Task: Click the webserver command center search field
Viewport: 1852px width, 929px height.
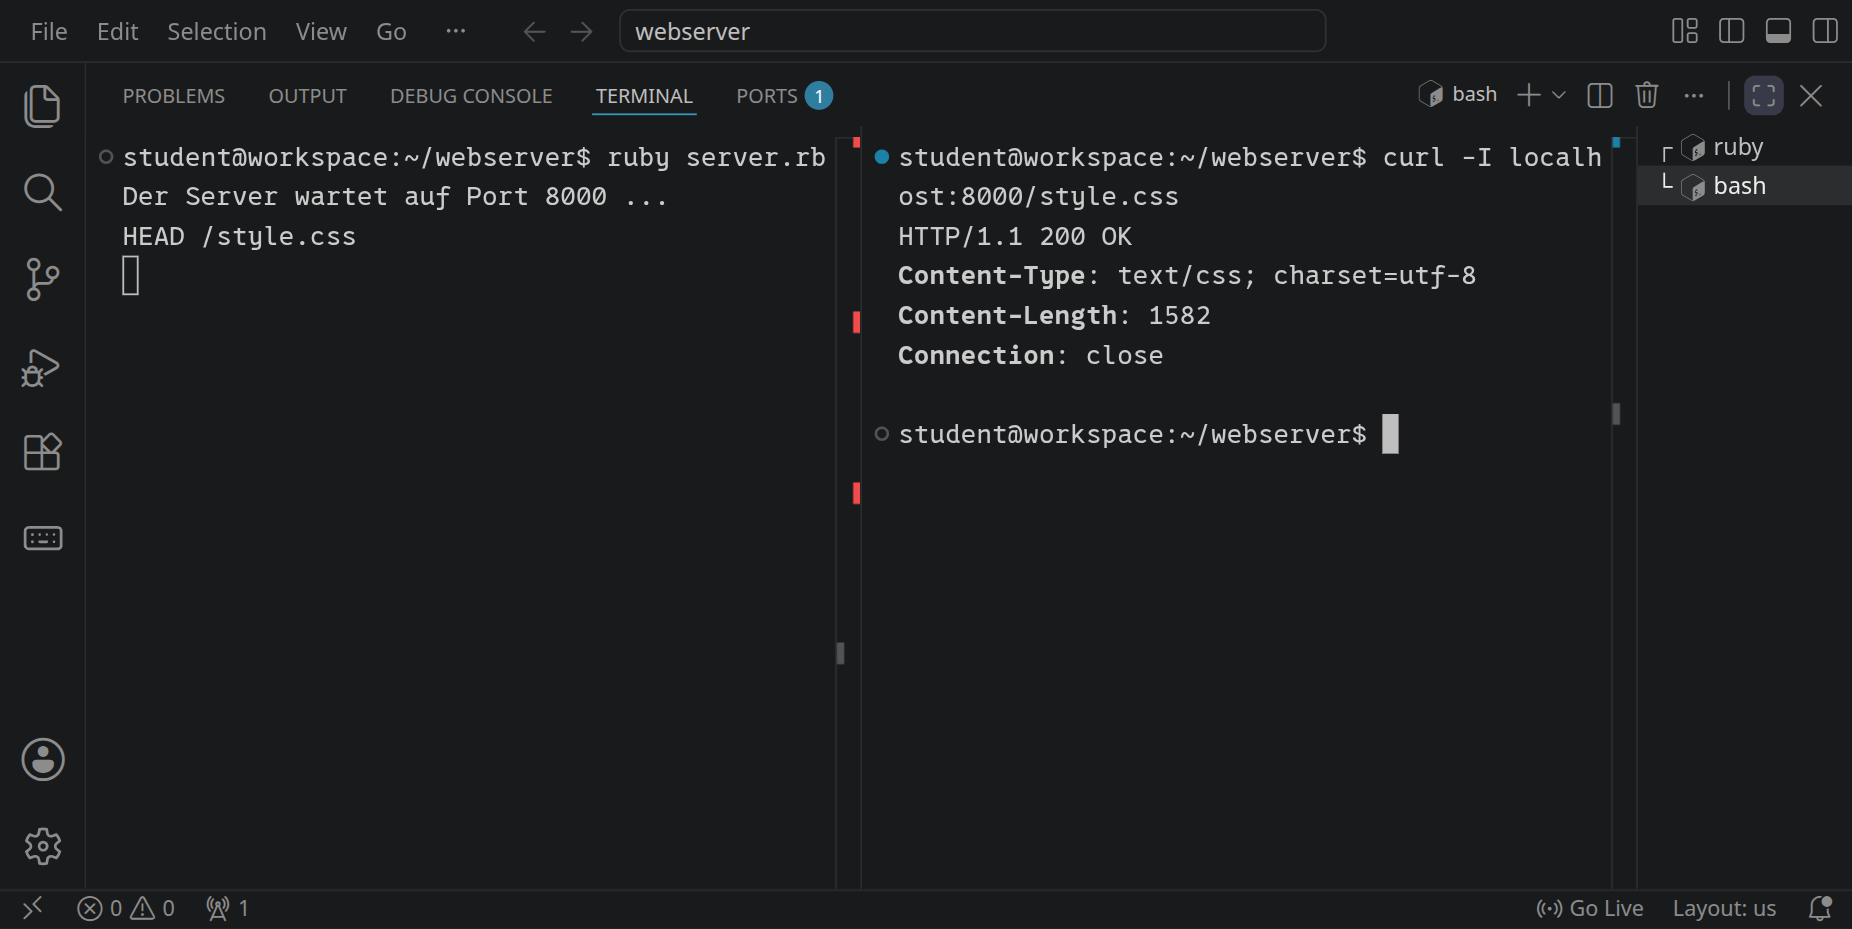Action: click(x=972, y=31)
